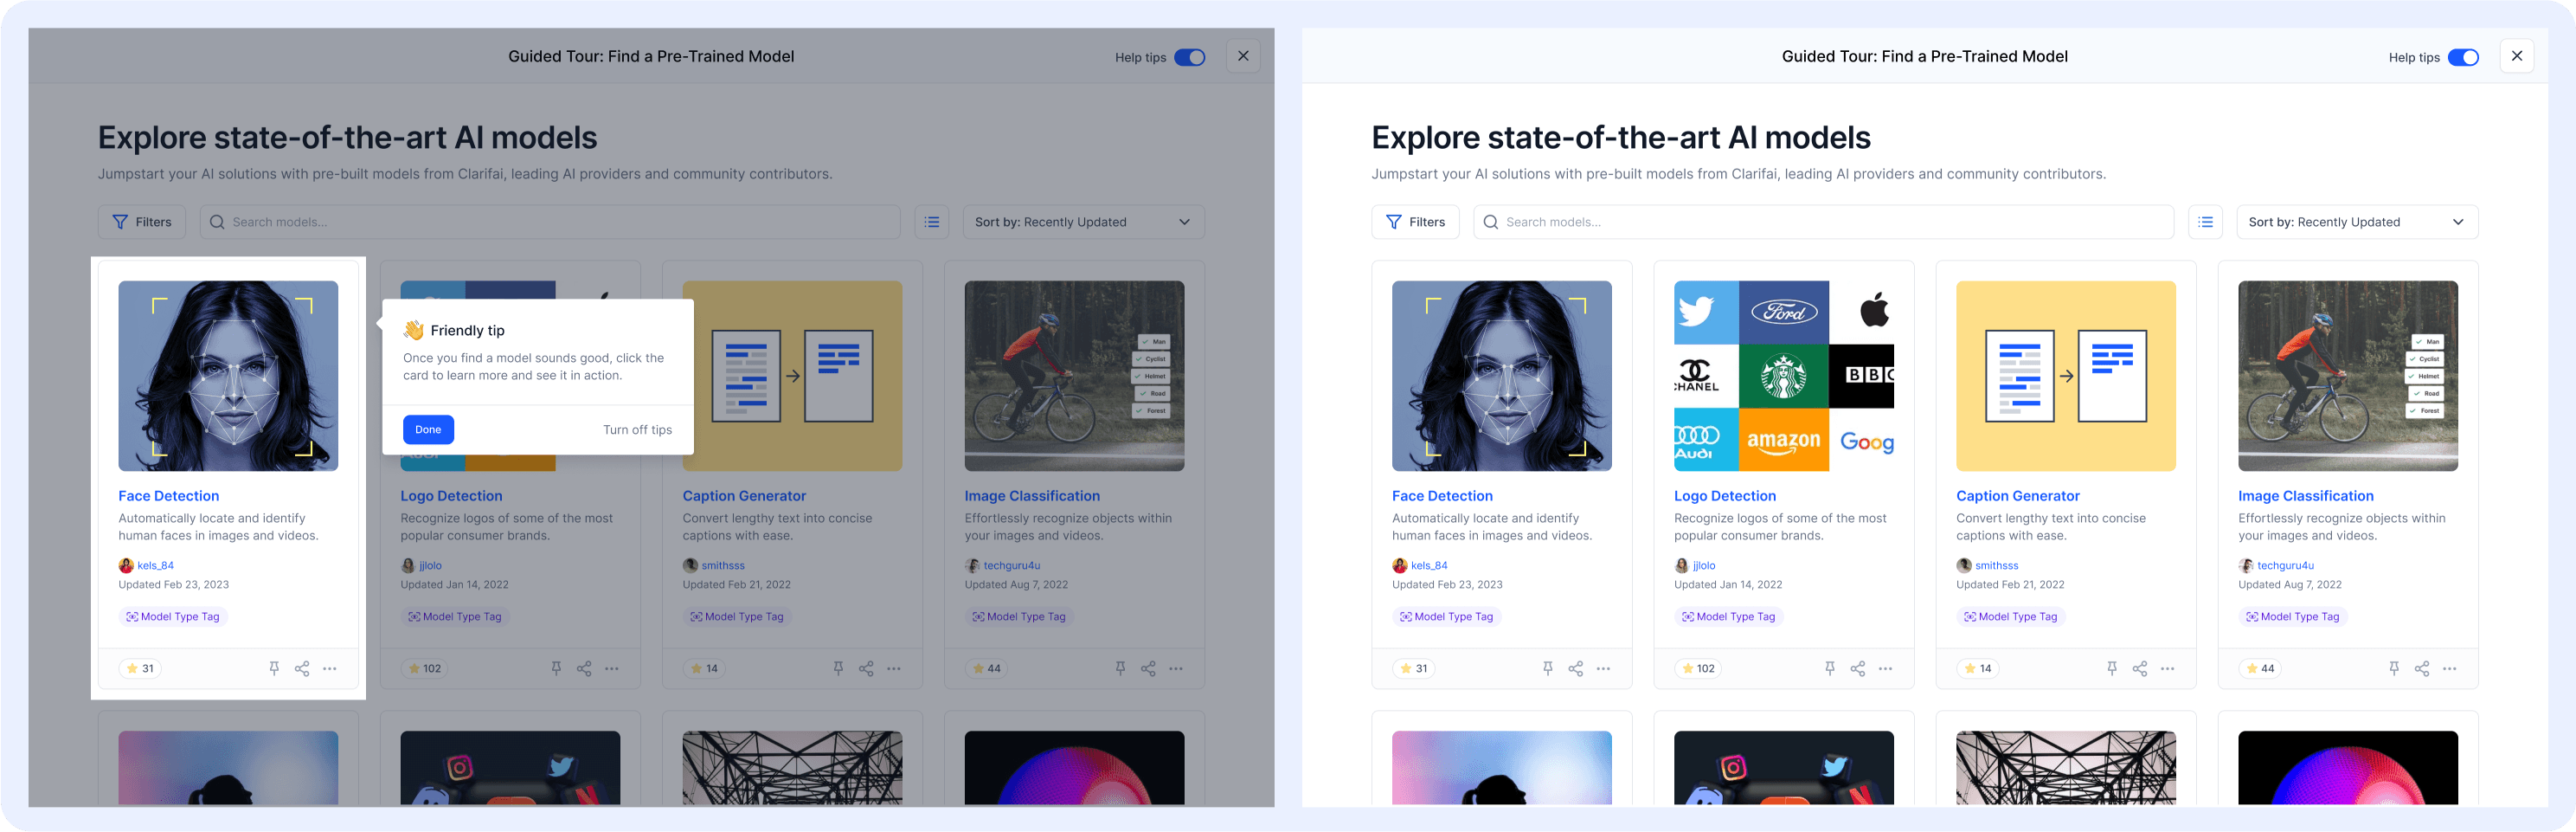Open more options on Logo Detection, left window
This screenshot has height=832, width=2576.
(x=612, y=669)
